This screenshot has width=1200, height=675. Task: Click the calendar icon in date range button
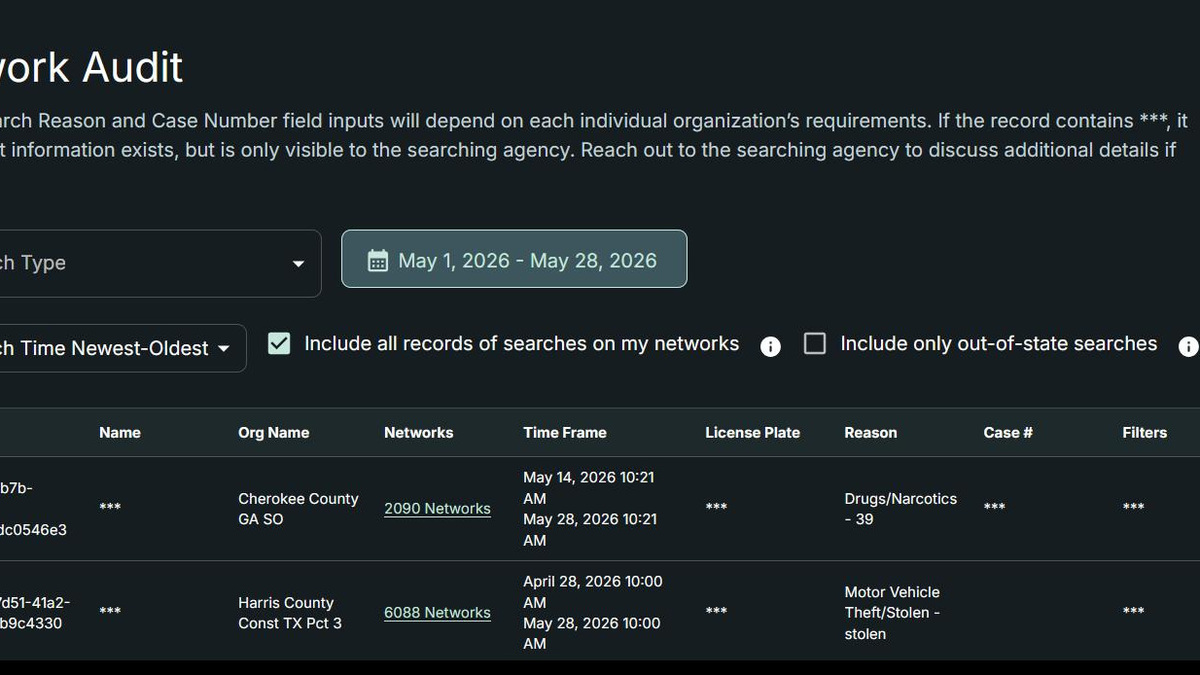[x=378, y=261]
